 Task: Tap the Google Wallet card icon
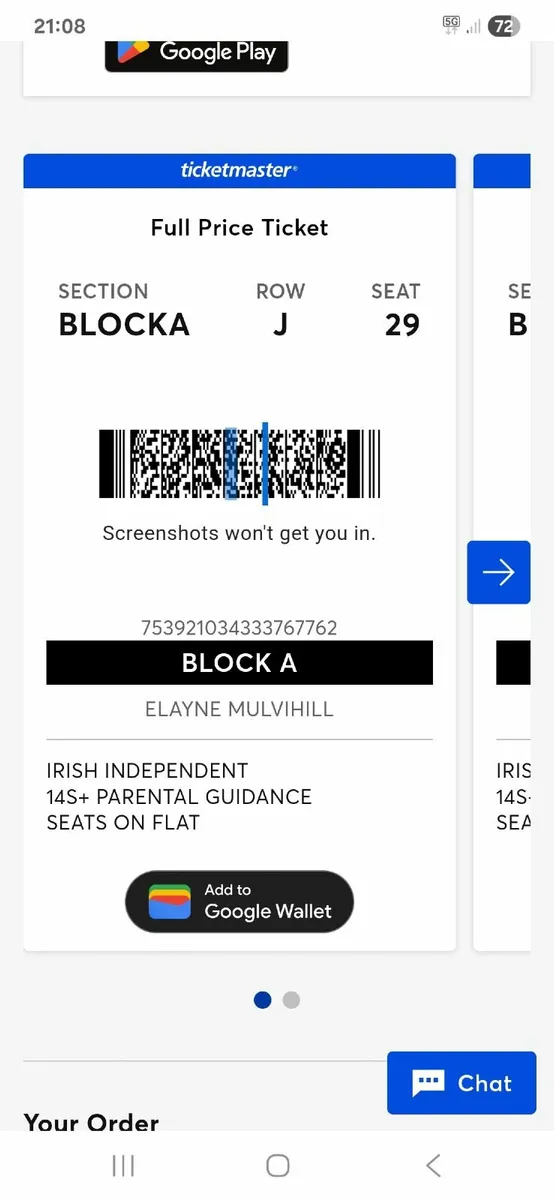tap(169, 901)
